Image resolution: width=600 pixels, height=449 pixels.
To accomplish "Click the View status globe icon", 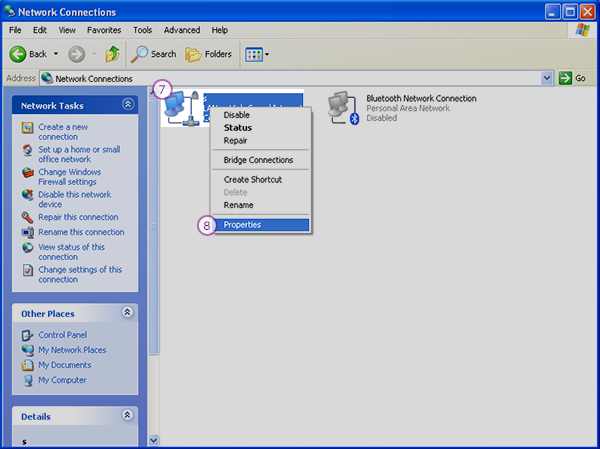I will [27, 248].
